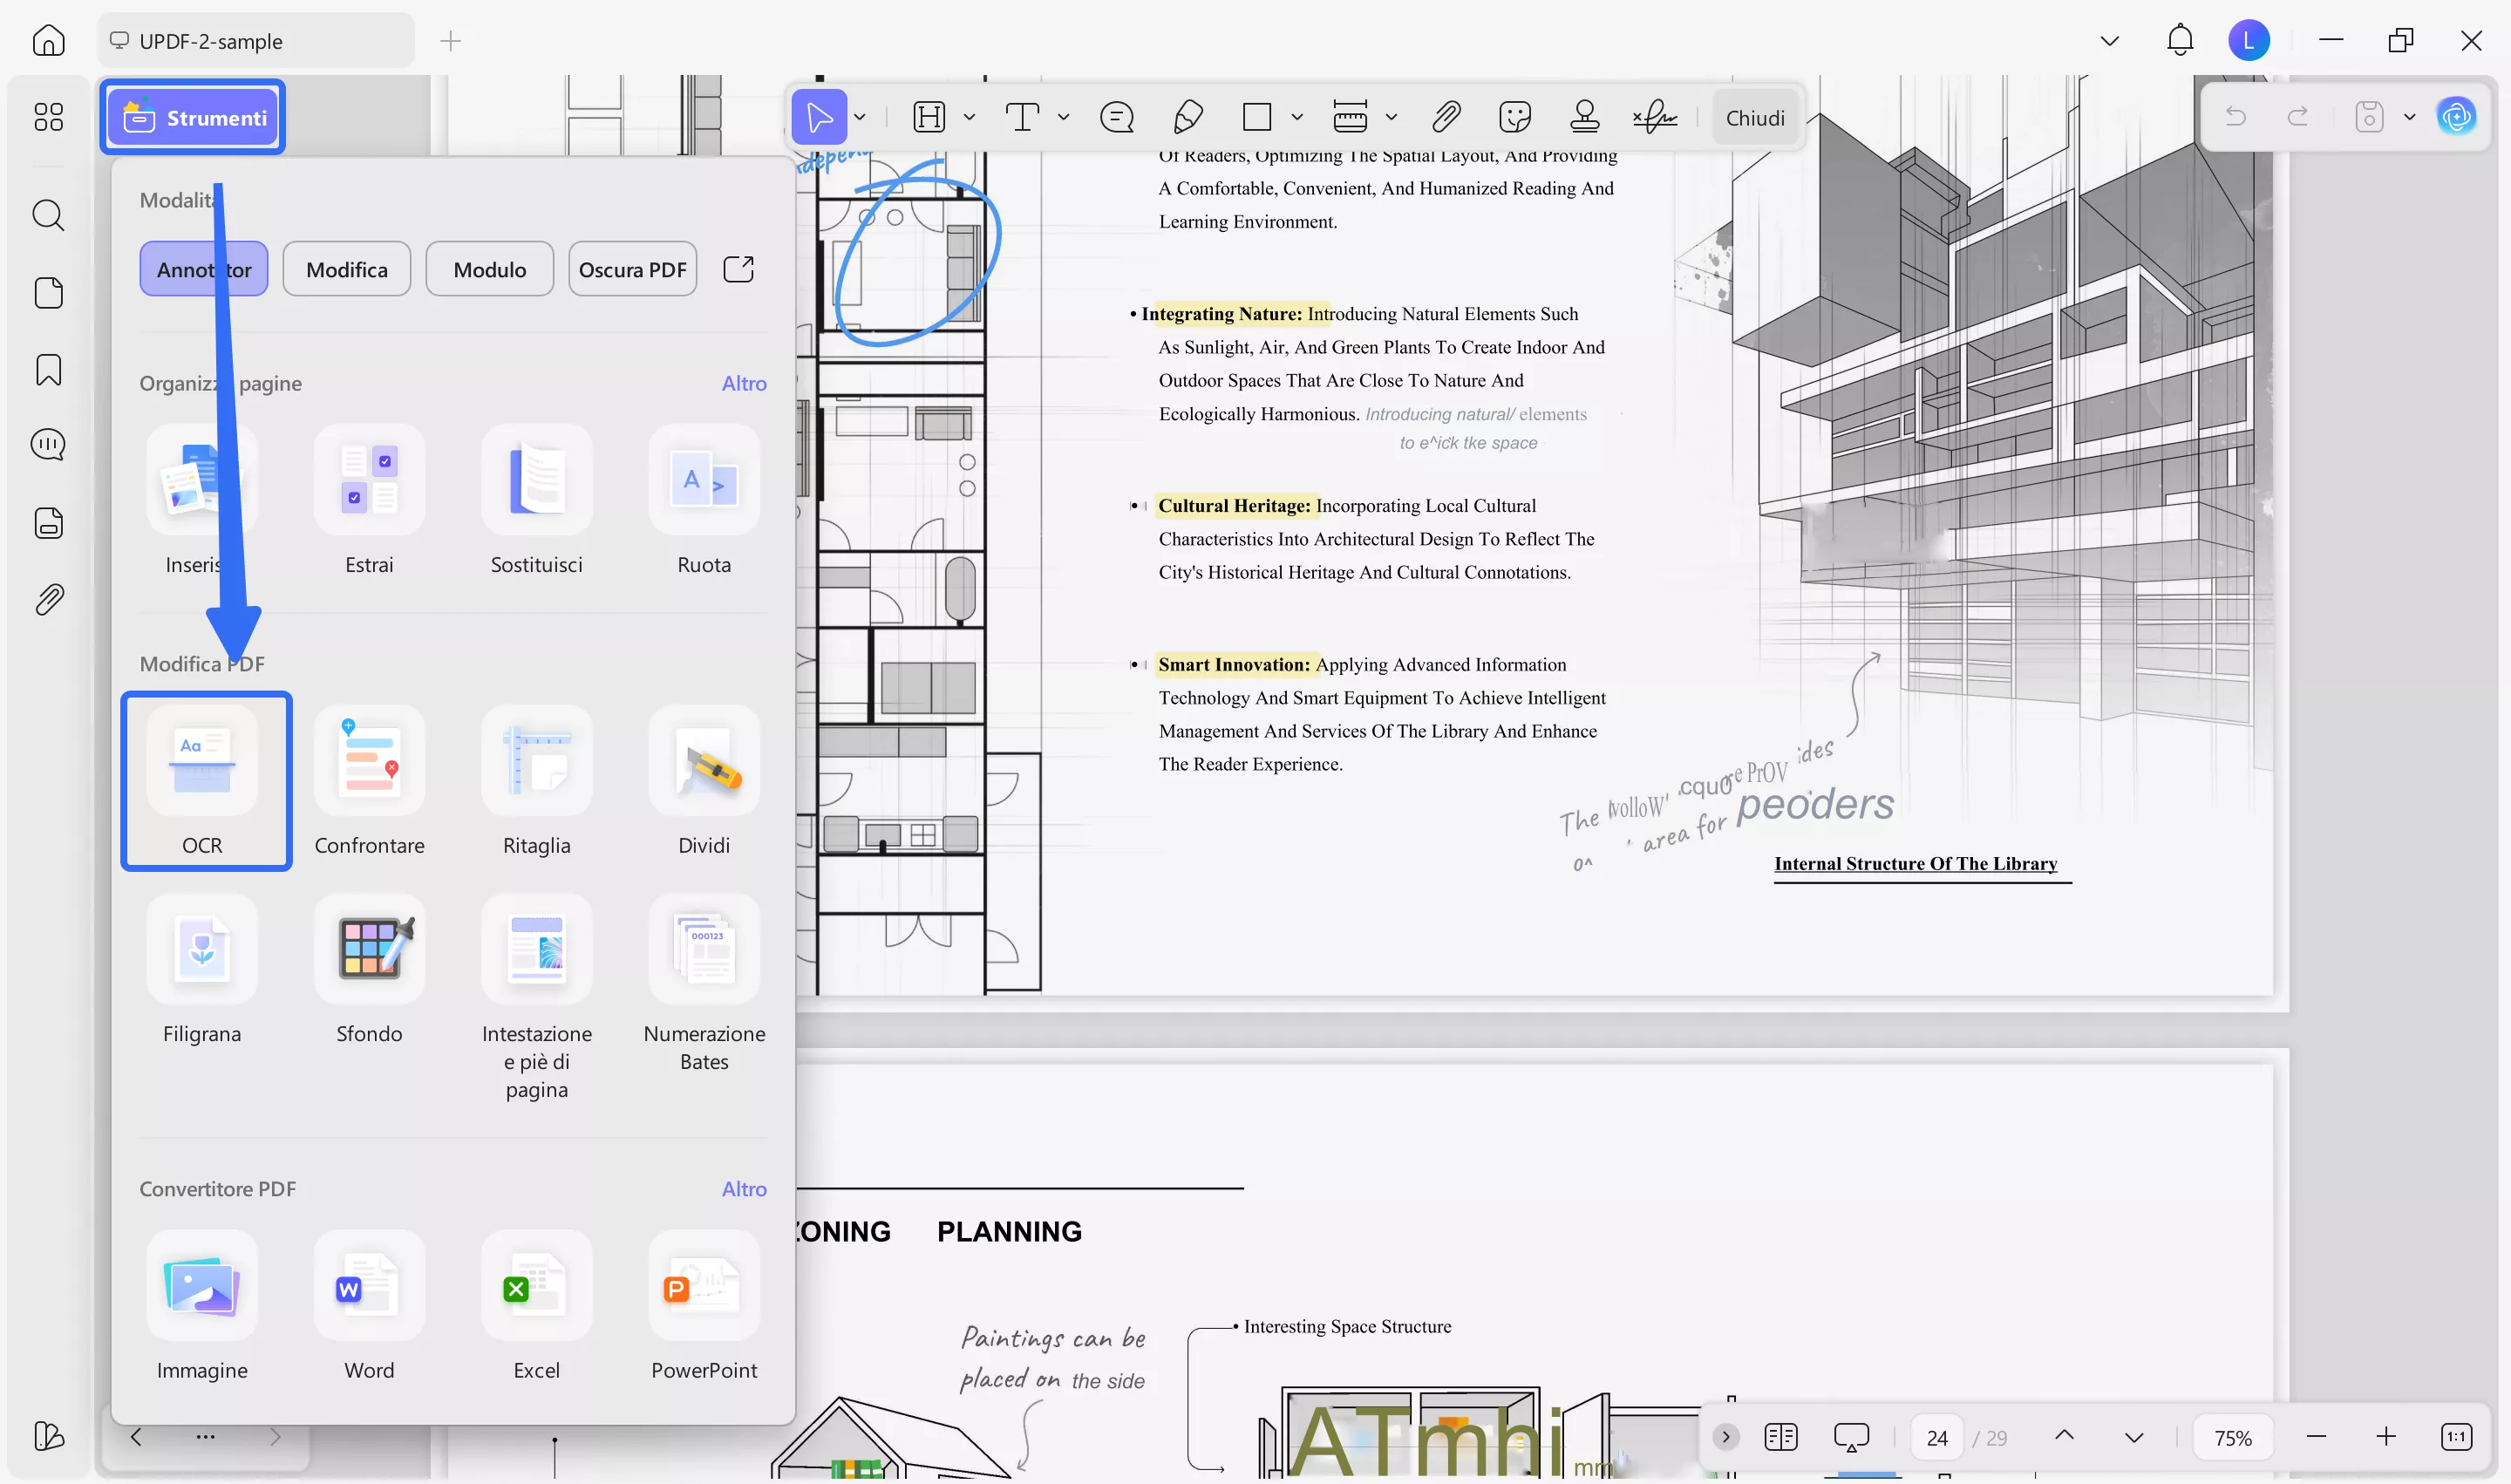Select the Modulo mode option
Viewport: 2511px width, 1484px height.
pyautogui.click(x=489, y=269)
